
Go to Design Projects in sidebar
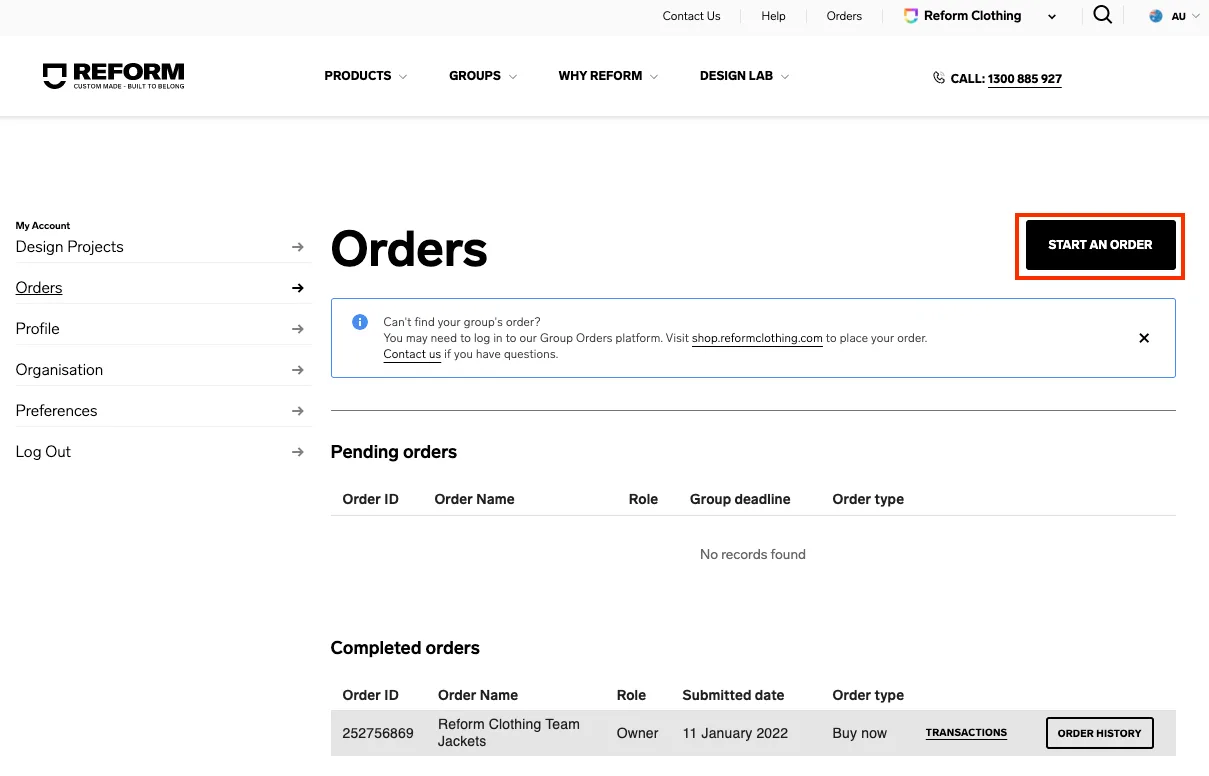(x=70, y=247)
